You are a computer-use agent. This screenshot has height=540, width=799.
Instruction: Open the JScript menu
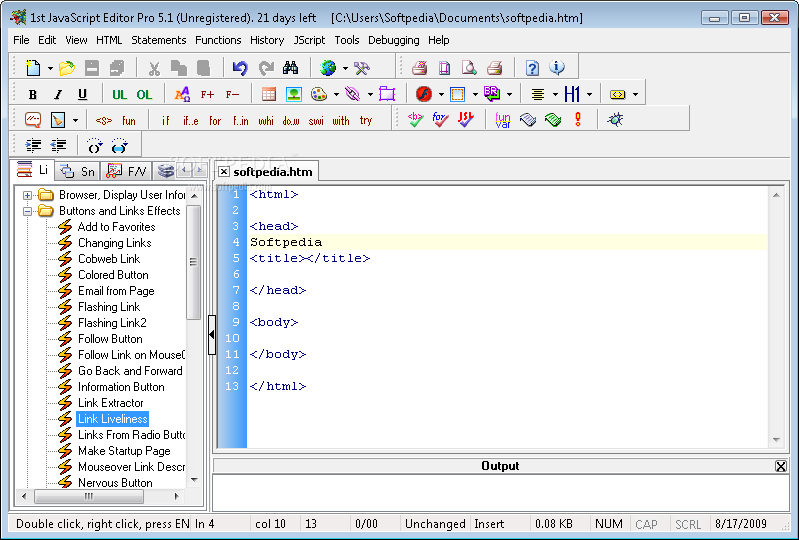click(309, 40)
